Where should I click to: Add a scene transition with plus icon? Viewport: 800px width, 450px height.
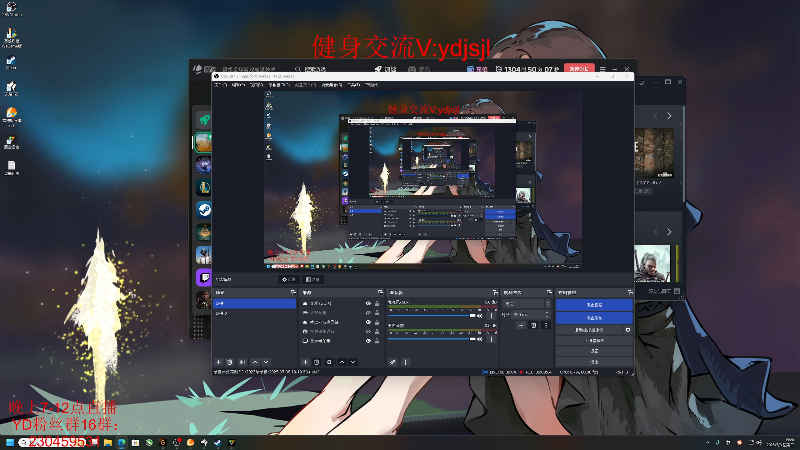click(521, 325)
